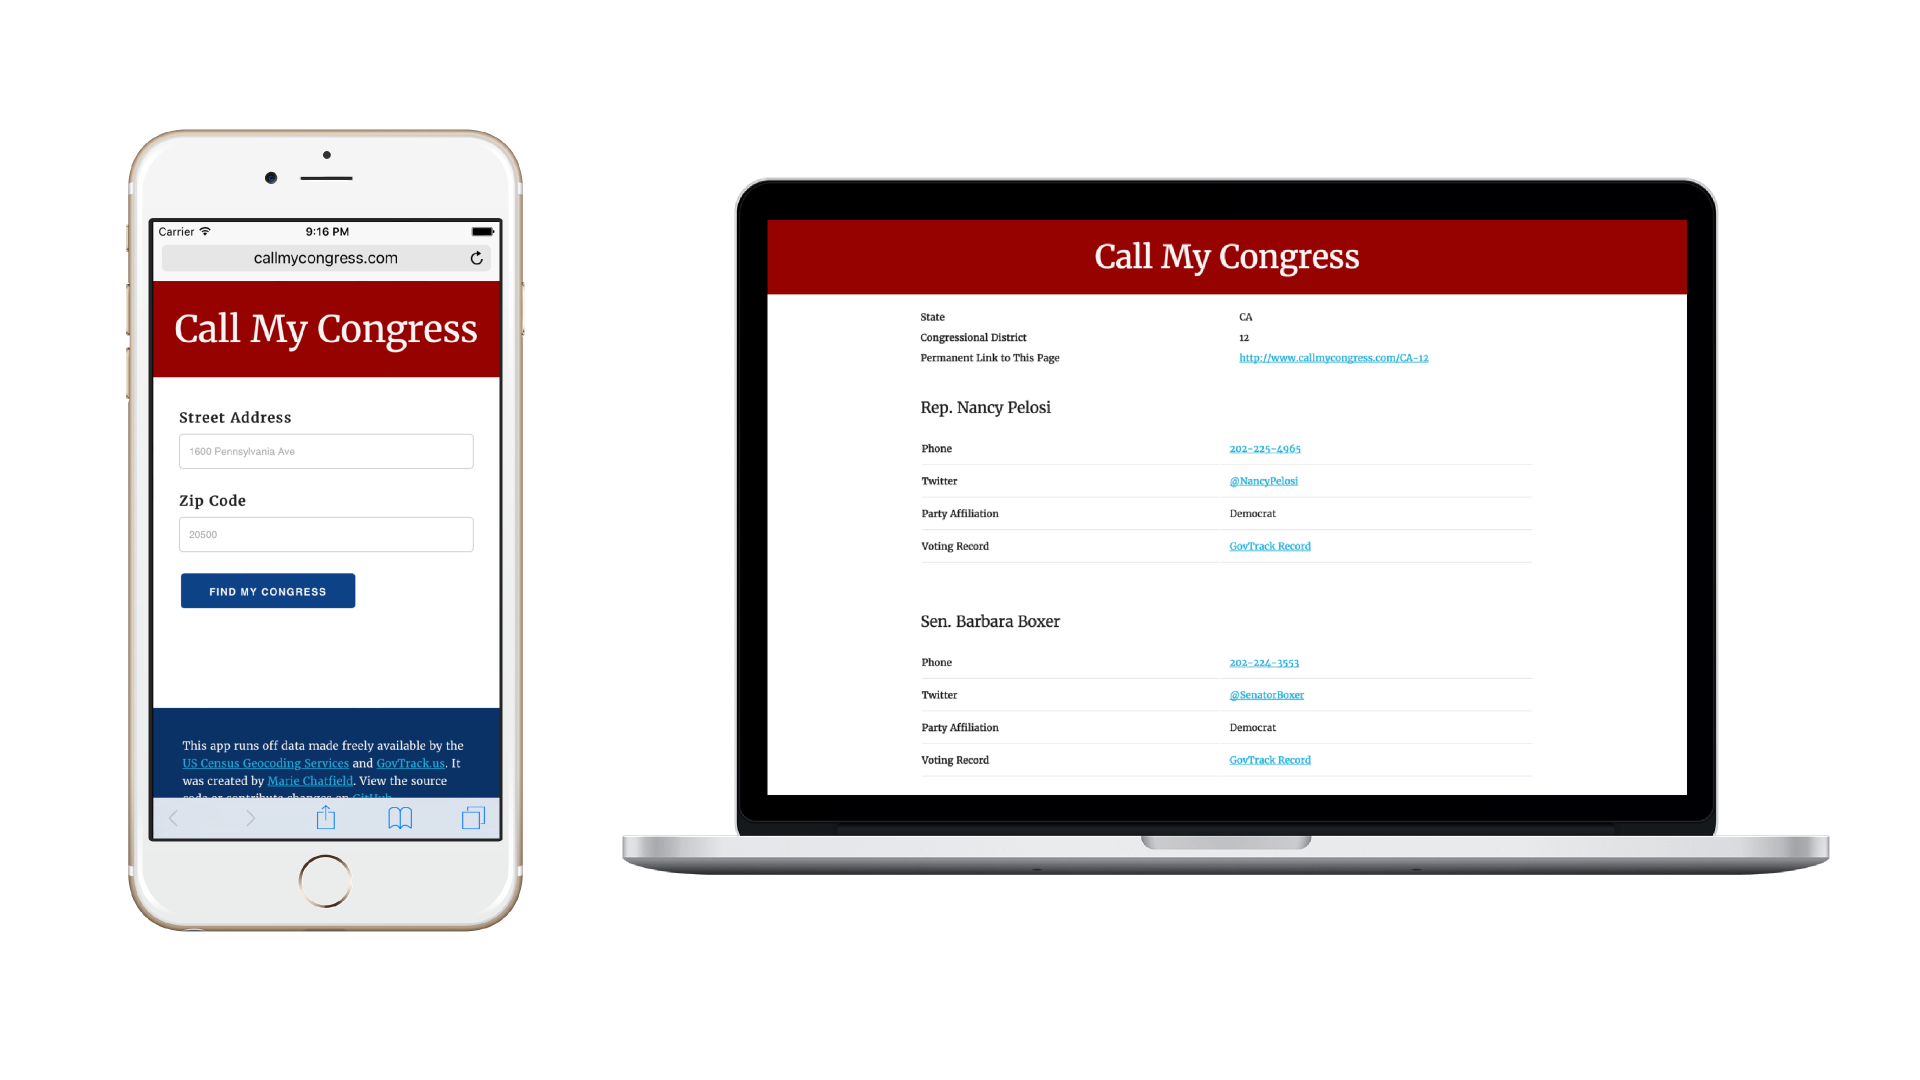Click the @NancyPelosi Twitter link
Screen dimensions: 1920x1080
coord(1263,480)
